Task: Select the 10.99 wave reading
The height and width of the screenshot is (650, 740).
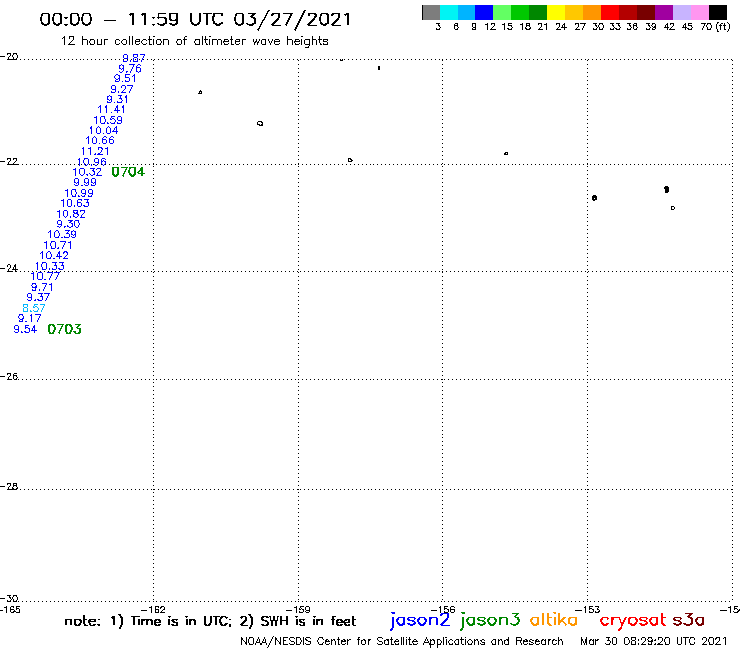Action: point(79,193)
